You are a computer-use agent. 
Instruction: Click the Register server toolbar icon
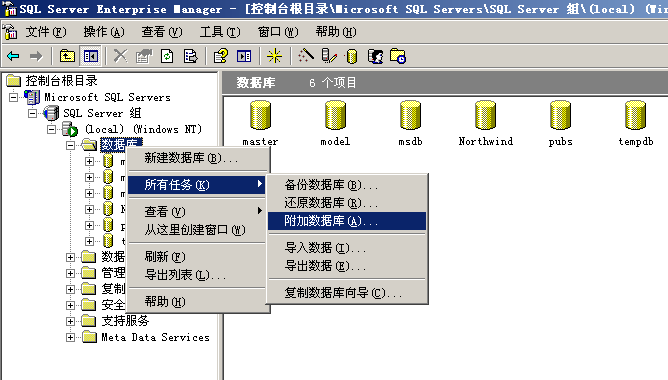pos(329,56)
